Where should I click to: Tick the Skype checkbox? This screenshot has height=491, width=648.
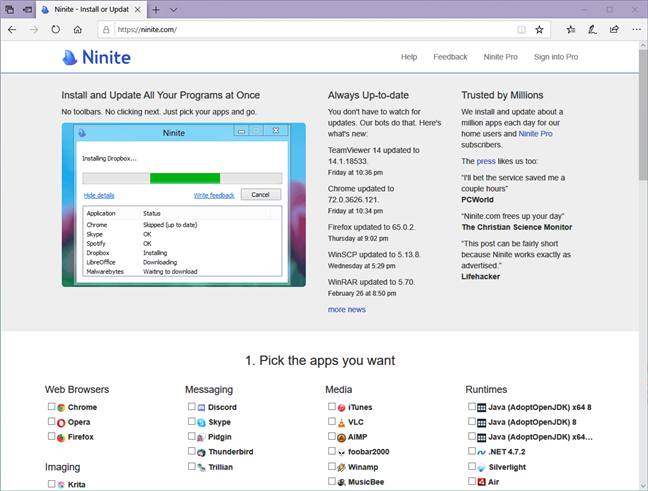tap(191, 421)
